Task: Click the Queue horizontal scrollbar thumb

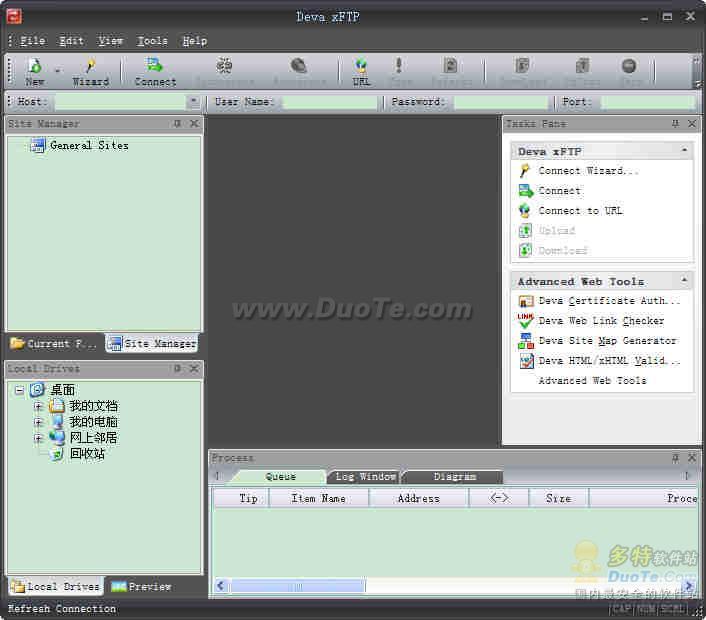Action: click(x=297, y=586)
